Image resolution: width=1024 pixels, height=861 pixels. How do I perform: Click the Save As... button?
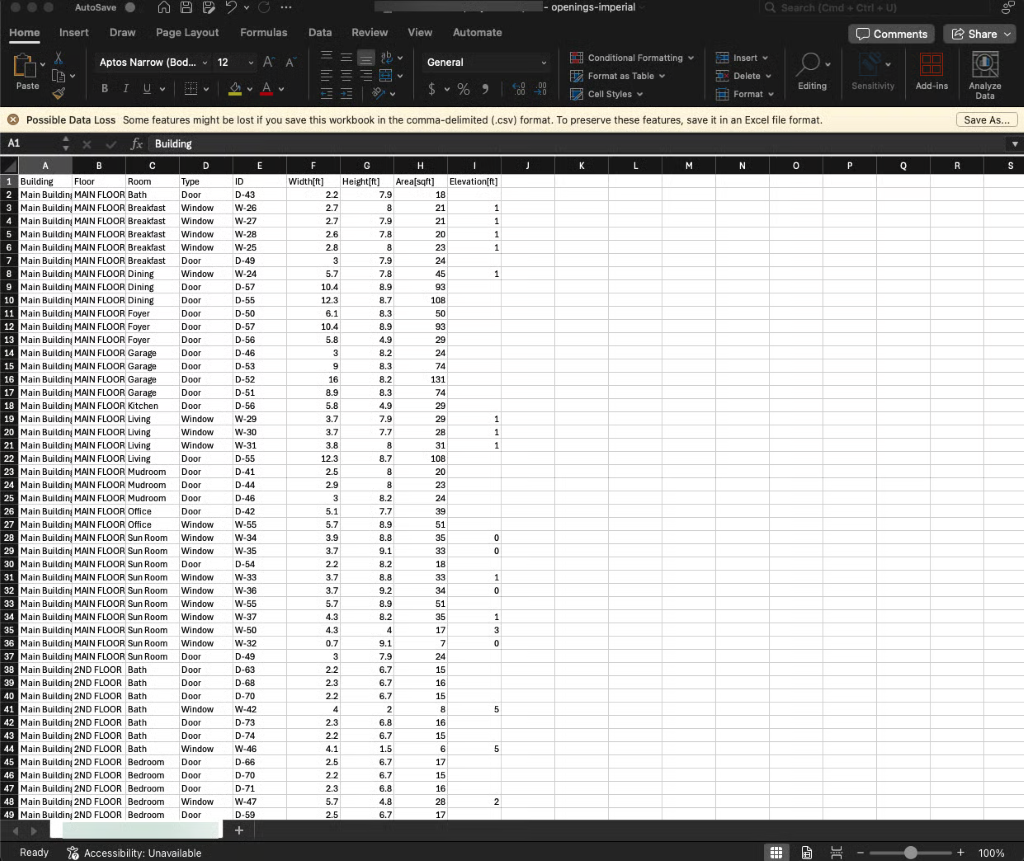(987, 120)
